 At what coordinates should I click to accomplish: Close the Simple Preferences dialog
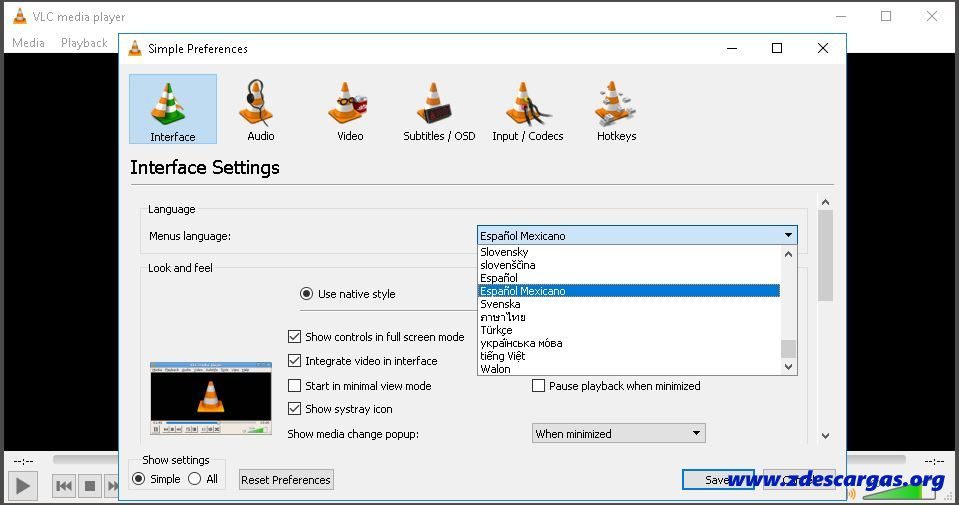823,48
